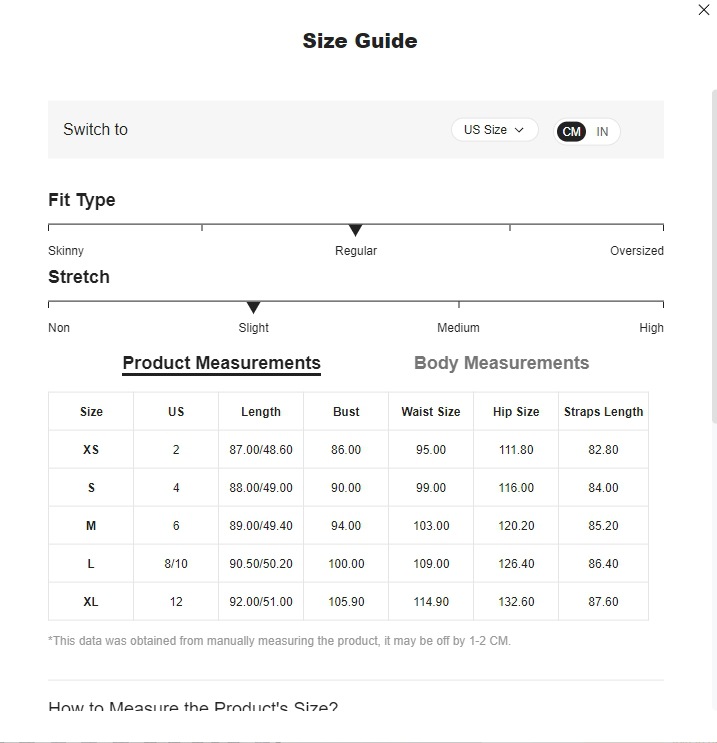Screen dimensions: 717x743
Task: Click the M size row label
Action: click(91, 526)
